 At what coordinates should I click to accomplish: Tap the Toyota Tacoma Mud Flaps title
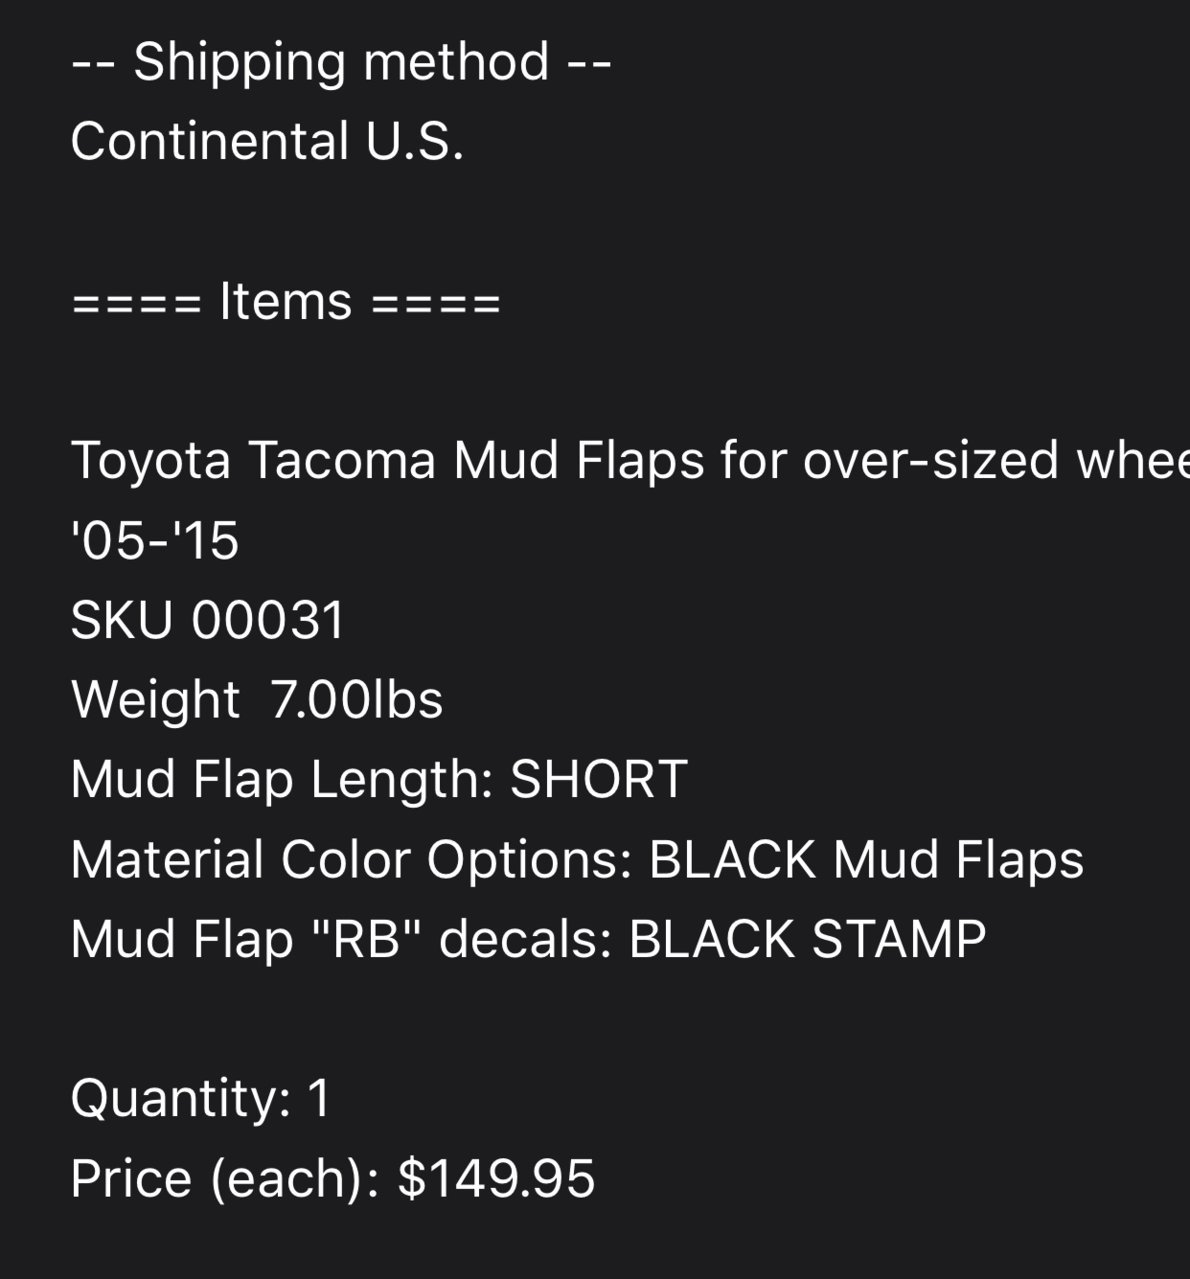click(630, 461)
